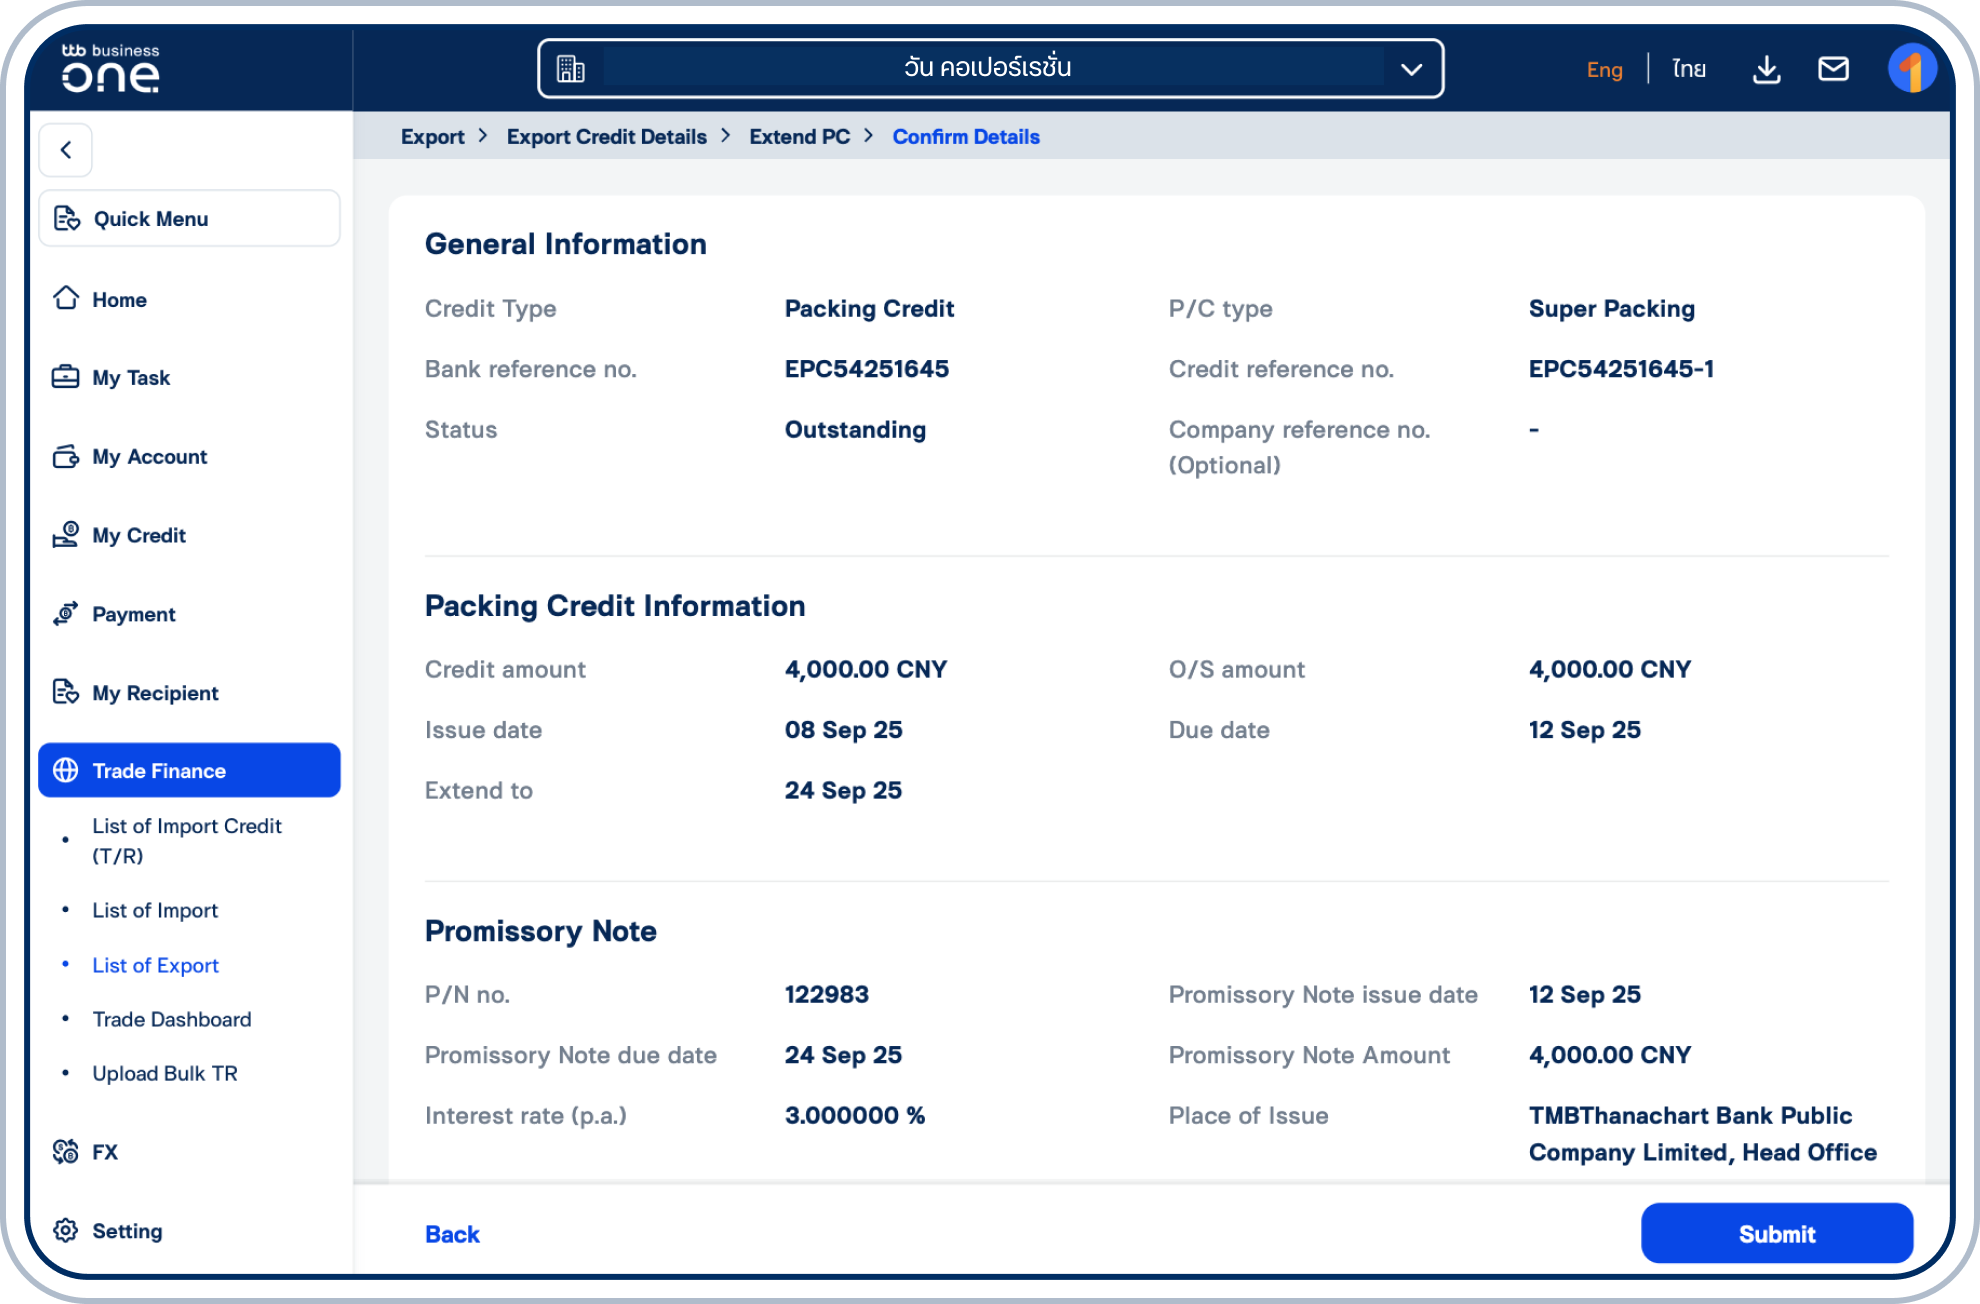Open List of Export submenu item
This screenshot has height=1304, width=1980.
155,965
